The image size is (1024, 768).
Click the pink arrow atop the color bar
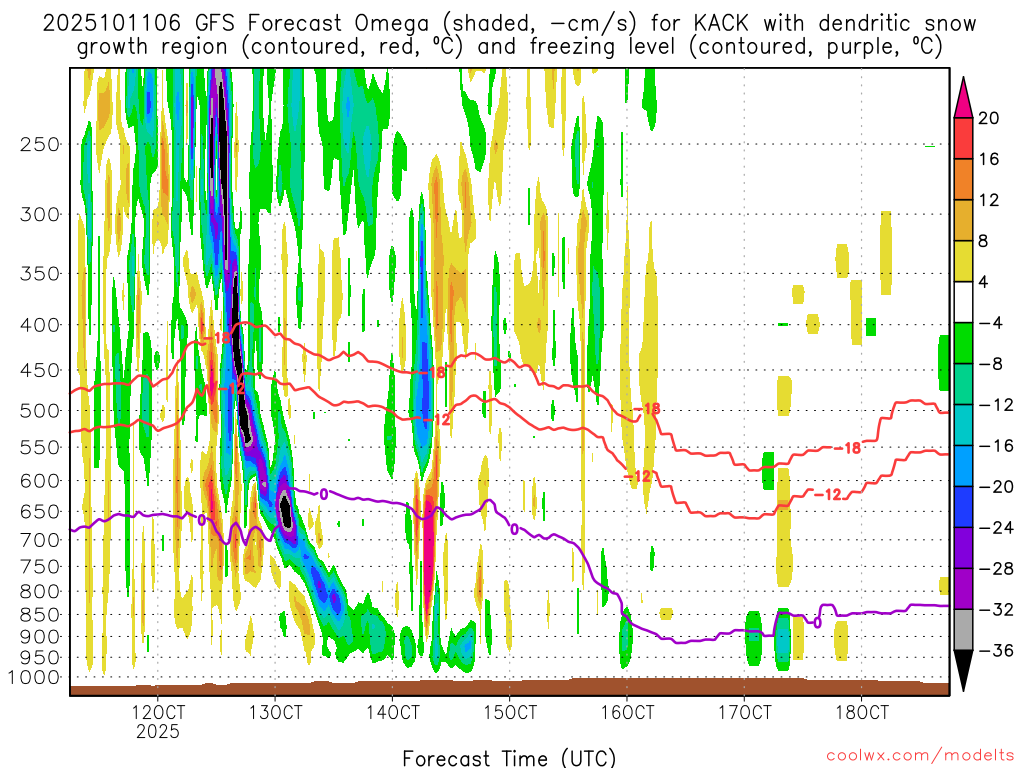(x=963, y=98)
